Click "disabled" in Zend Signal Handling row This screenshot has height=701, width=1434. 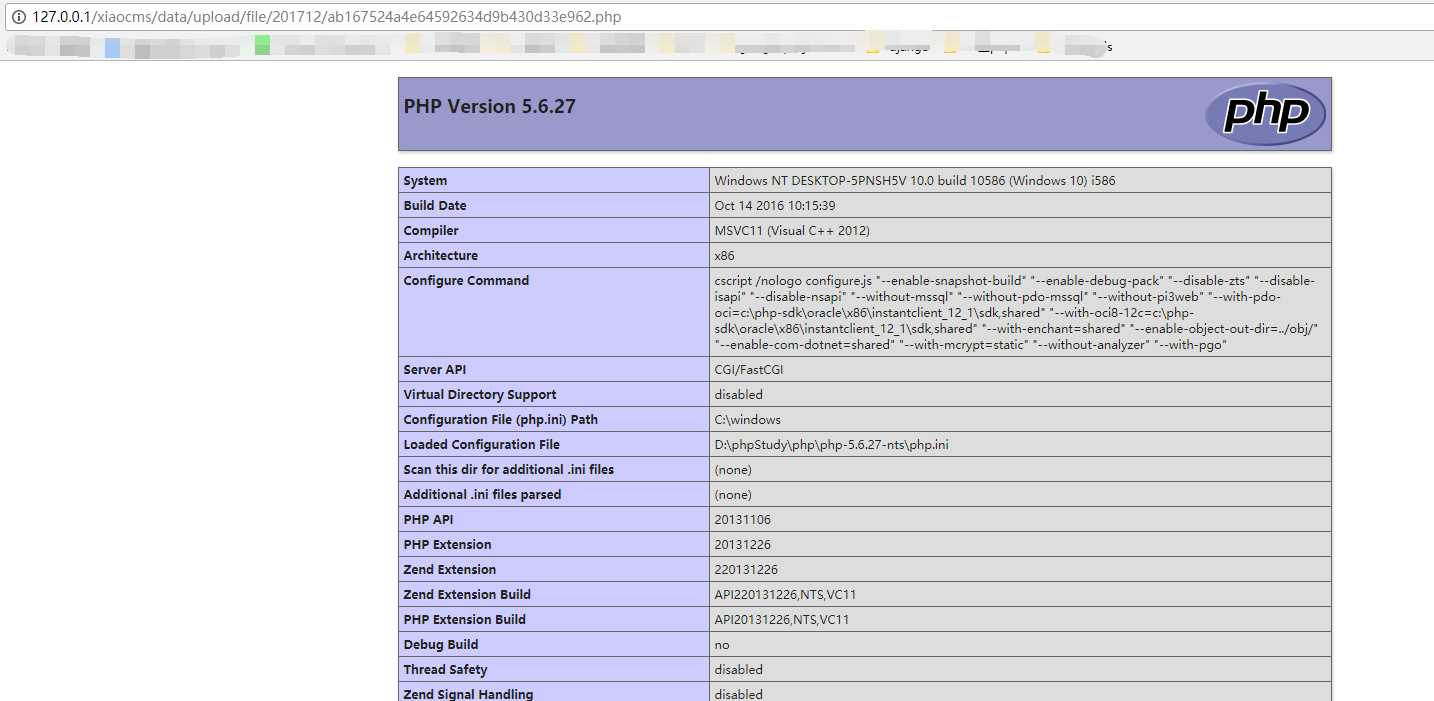click(738, 694)
